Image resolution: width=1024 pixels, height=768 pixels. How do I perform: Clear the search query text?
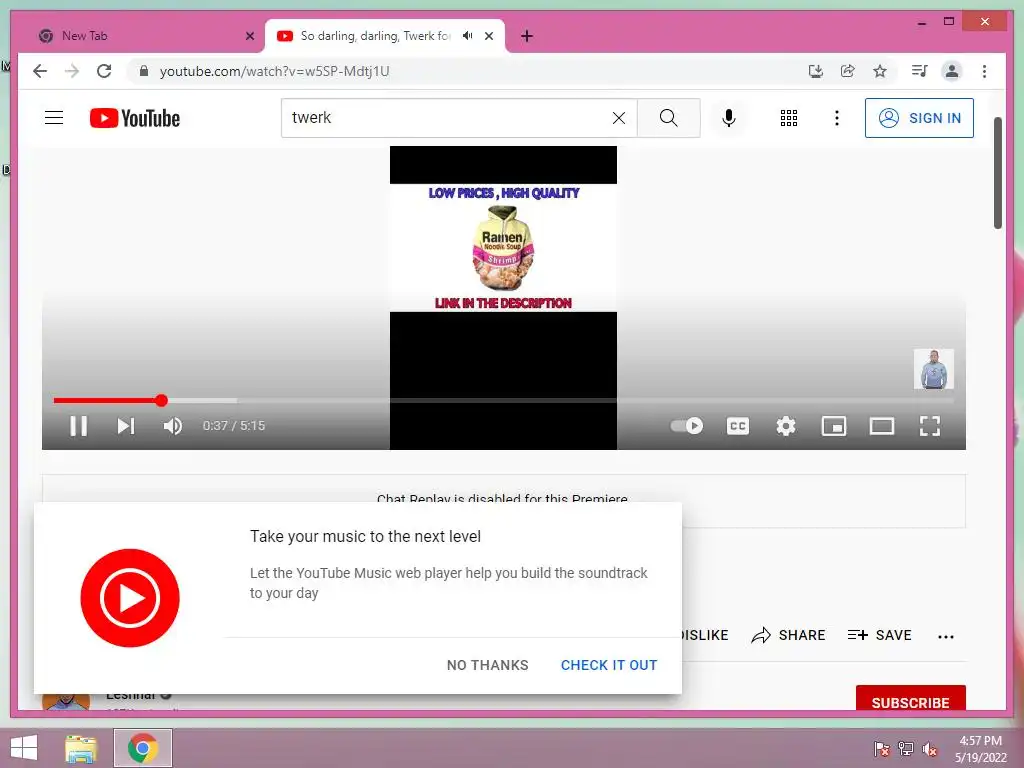(x=618, y=118)
